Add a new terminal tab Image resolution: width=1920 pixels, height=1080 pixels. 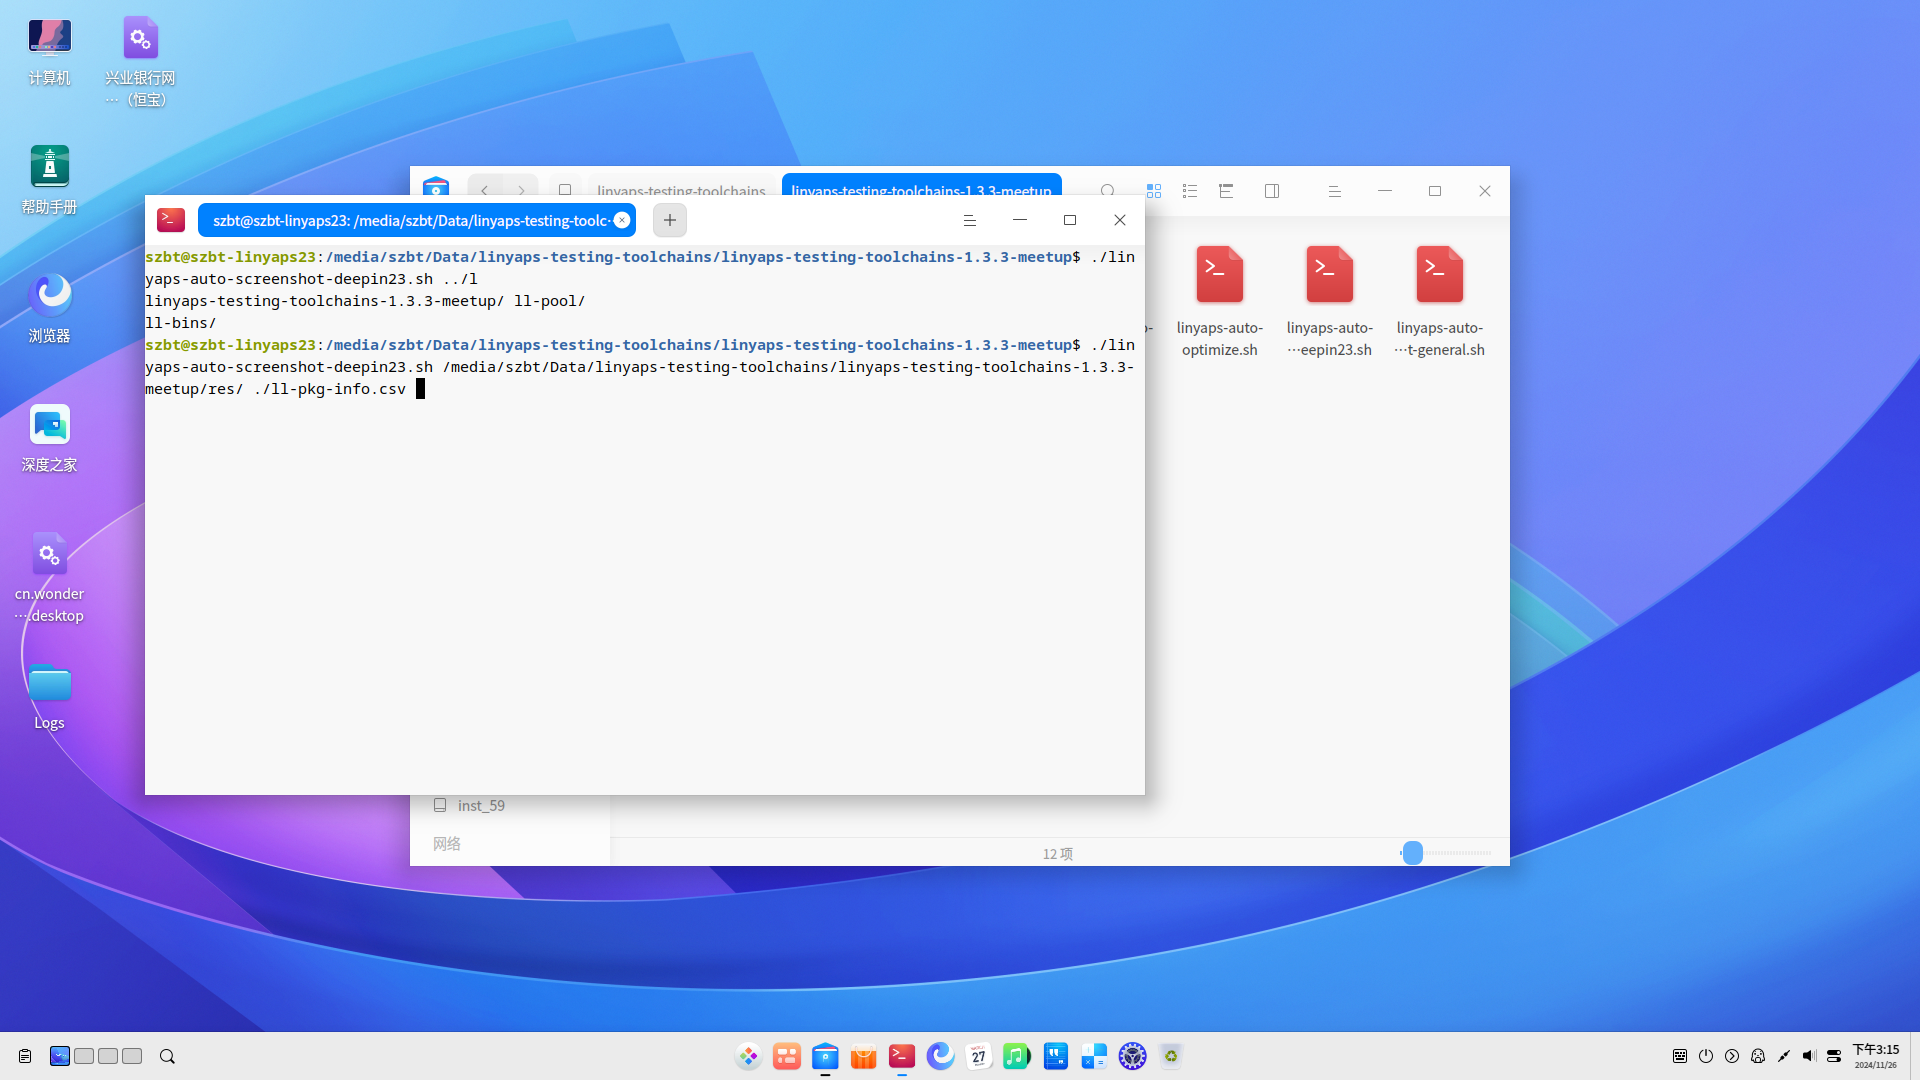pos(670,220)
